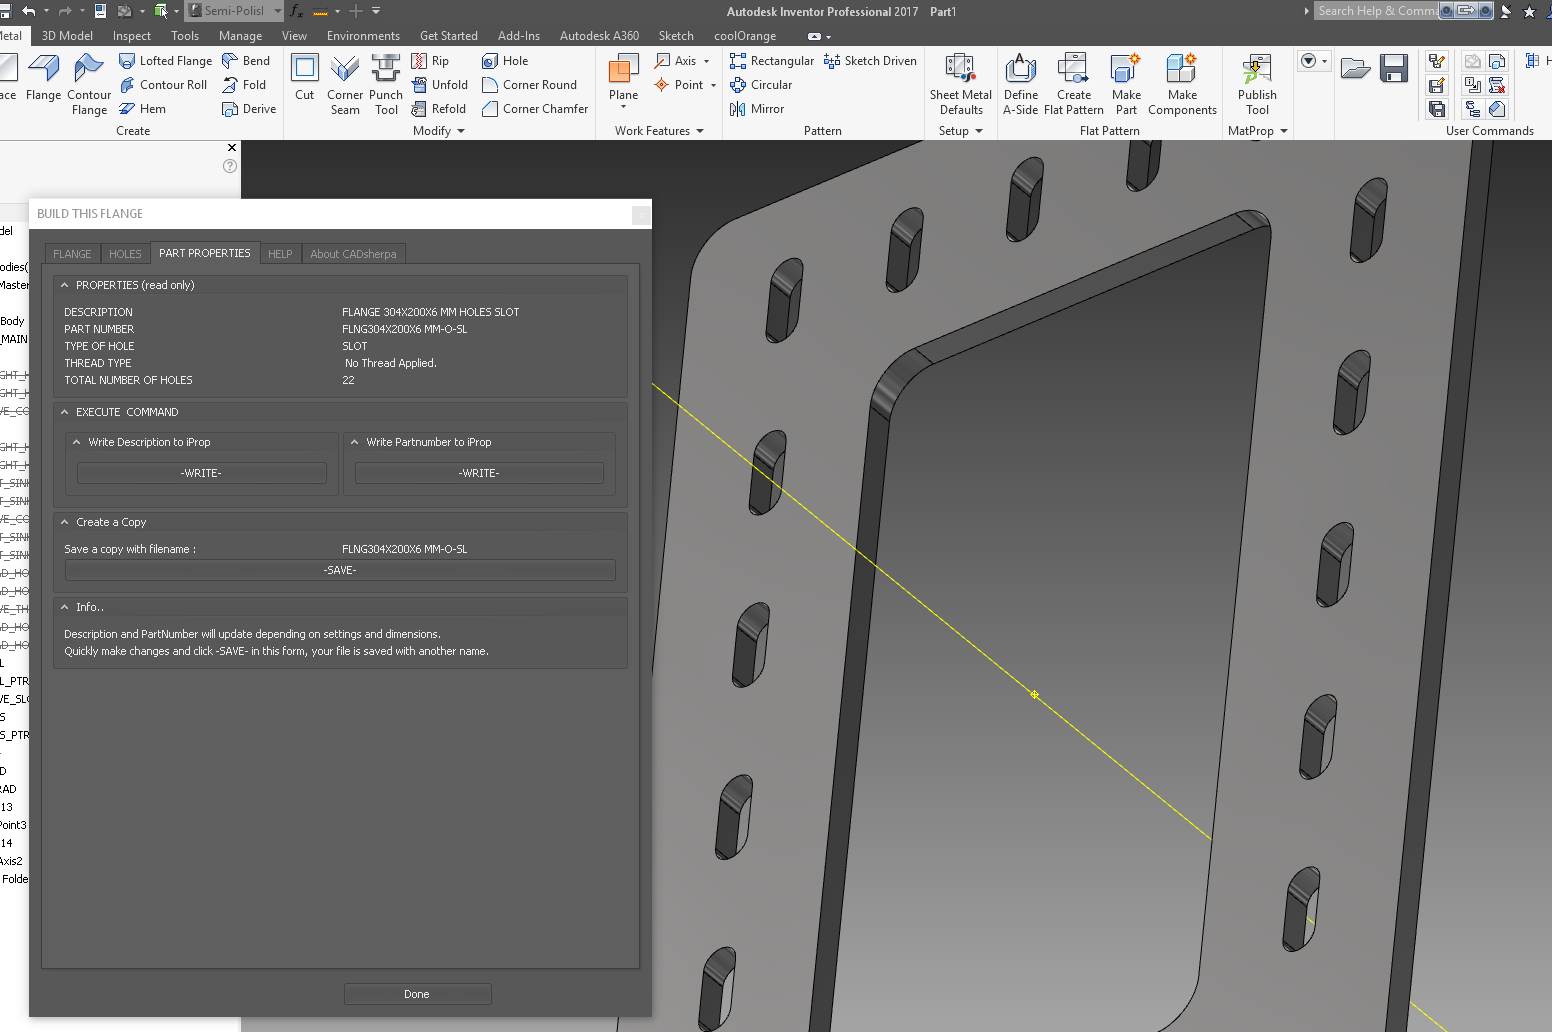This screenshot has width=1552, height=1032.
Task: Click the Save disk icon in User Commands
Action: [1394, 68]
